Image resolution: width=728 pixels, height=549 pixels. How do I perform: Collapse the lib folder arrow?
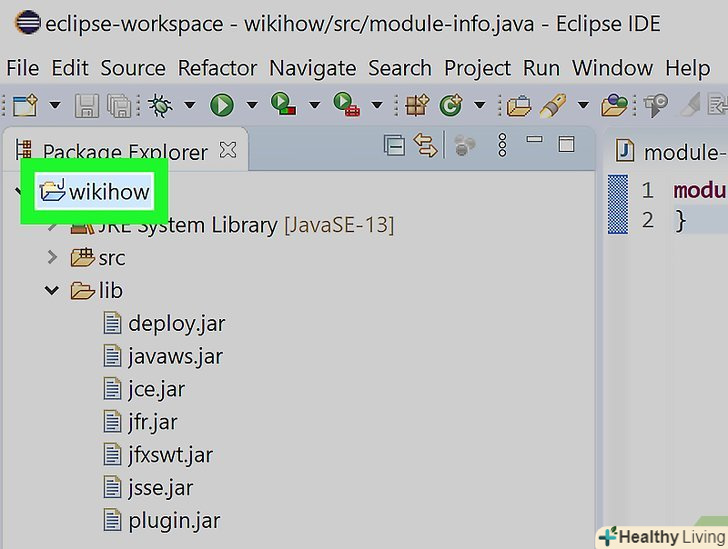click(x=52, y=290)
